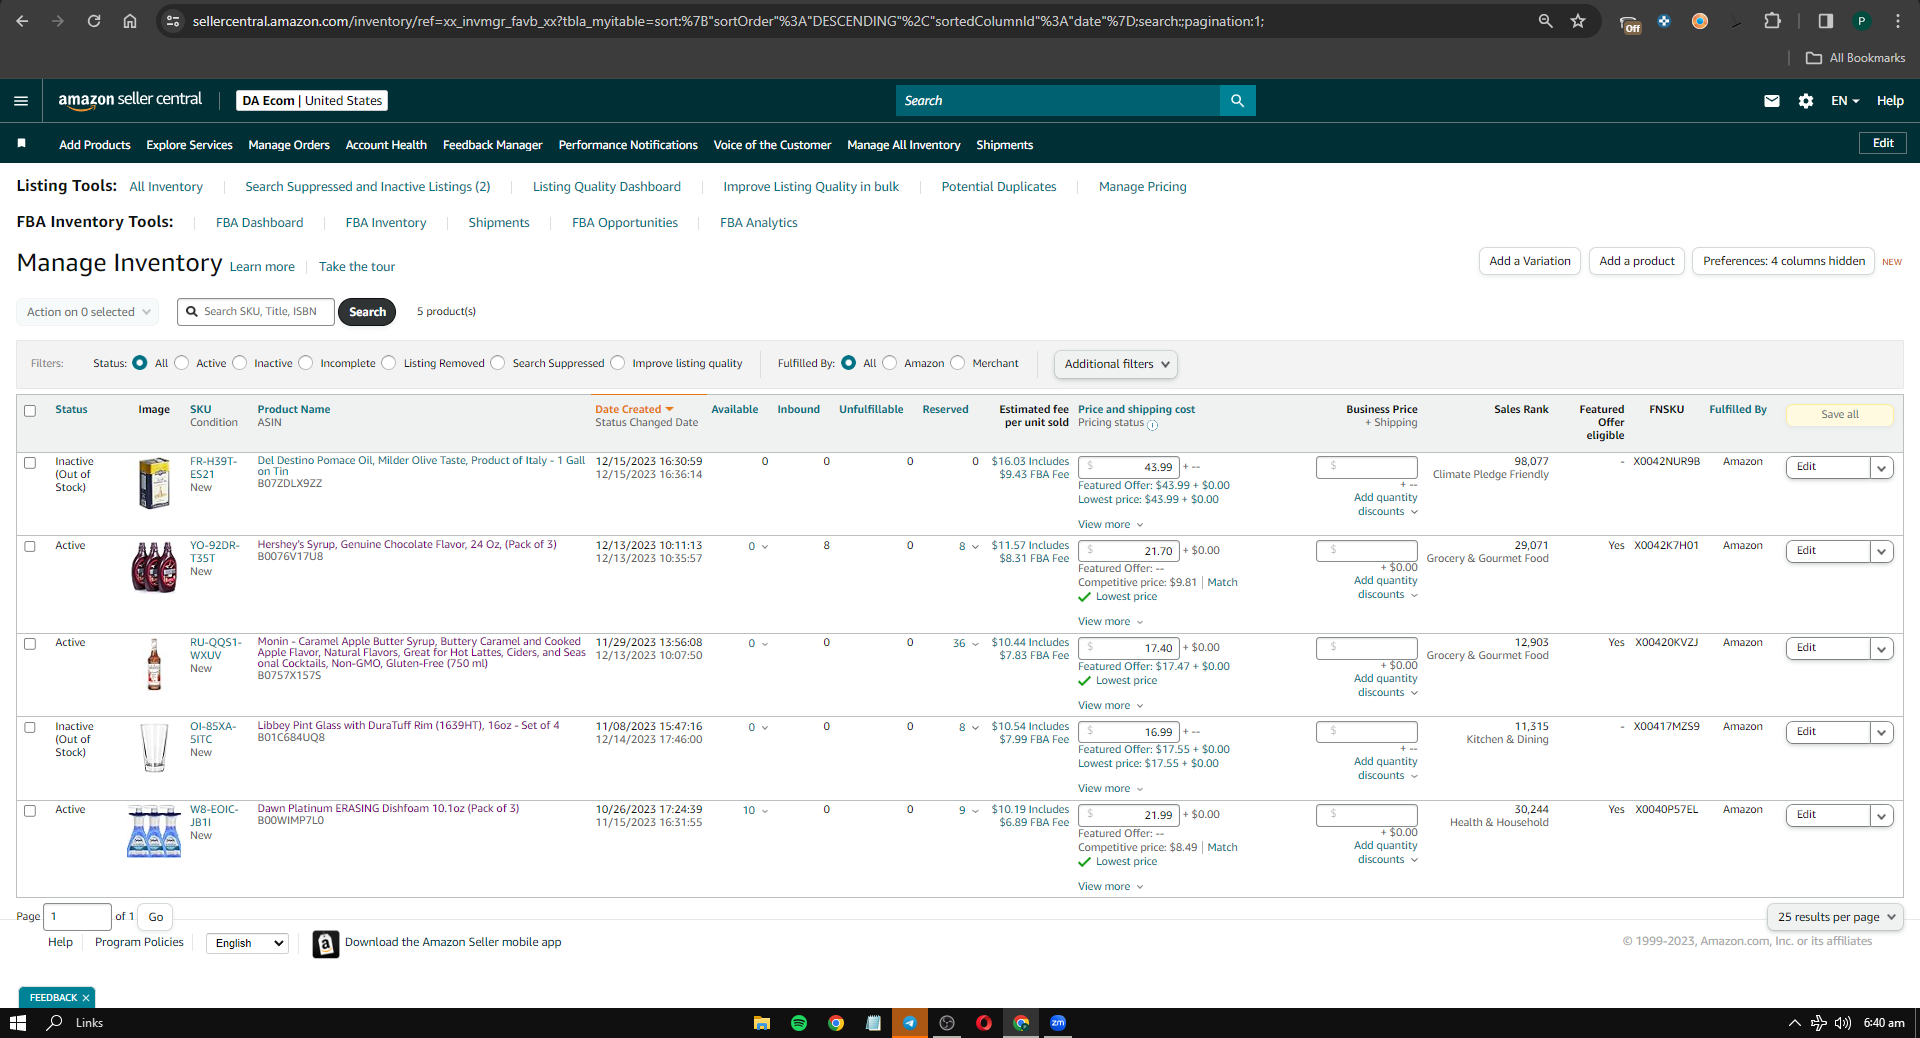Image resolution: width=1920 pixels, height=1038 pixels.
Task: Open Del Destino Pomace Oil product thumbnail
Action: (x=154, y=483)
